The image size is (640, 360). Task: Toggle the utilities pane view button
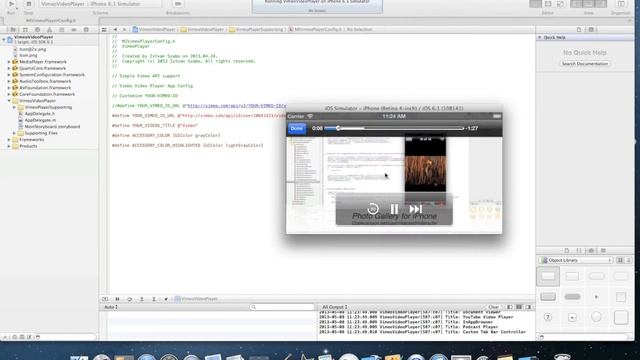[601, 4]
